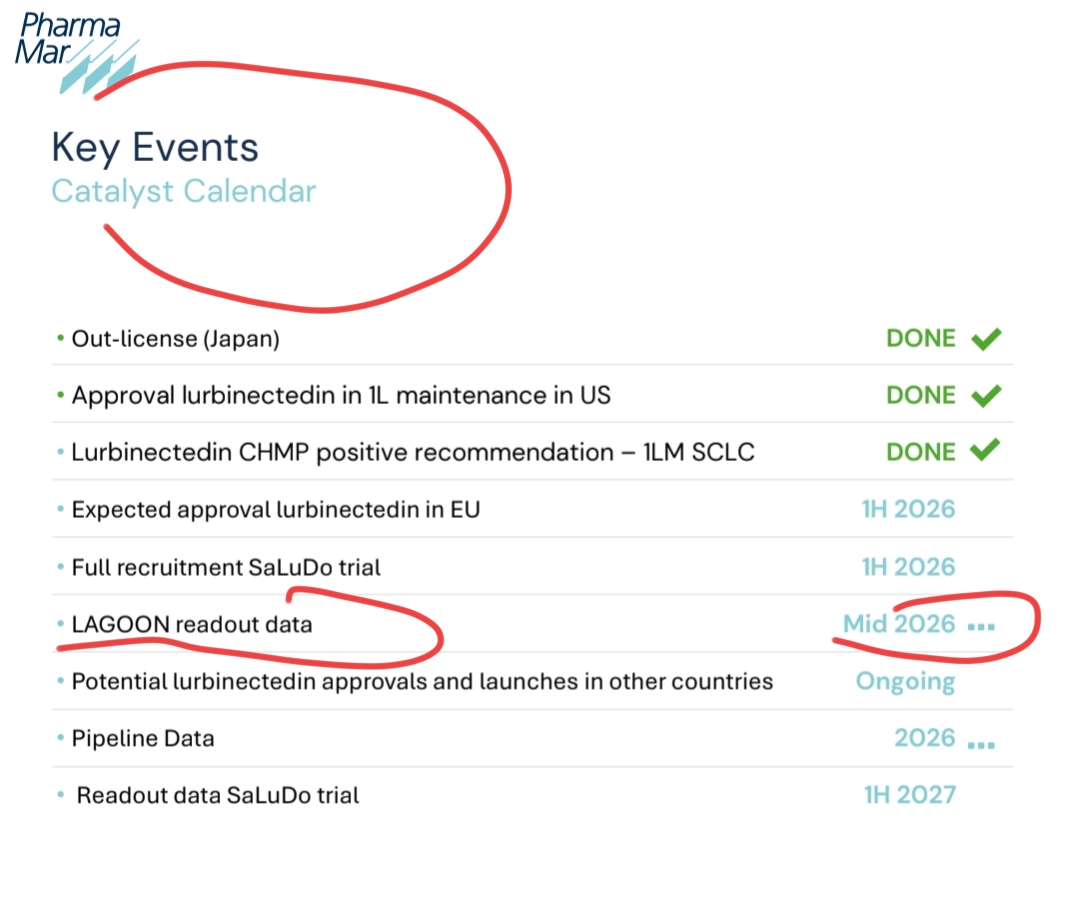Click 'Full recruitment SaLuDo trial' row text
1079x914 pixels.
click(226, 567)
